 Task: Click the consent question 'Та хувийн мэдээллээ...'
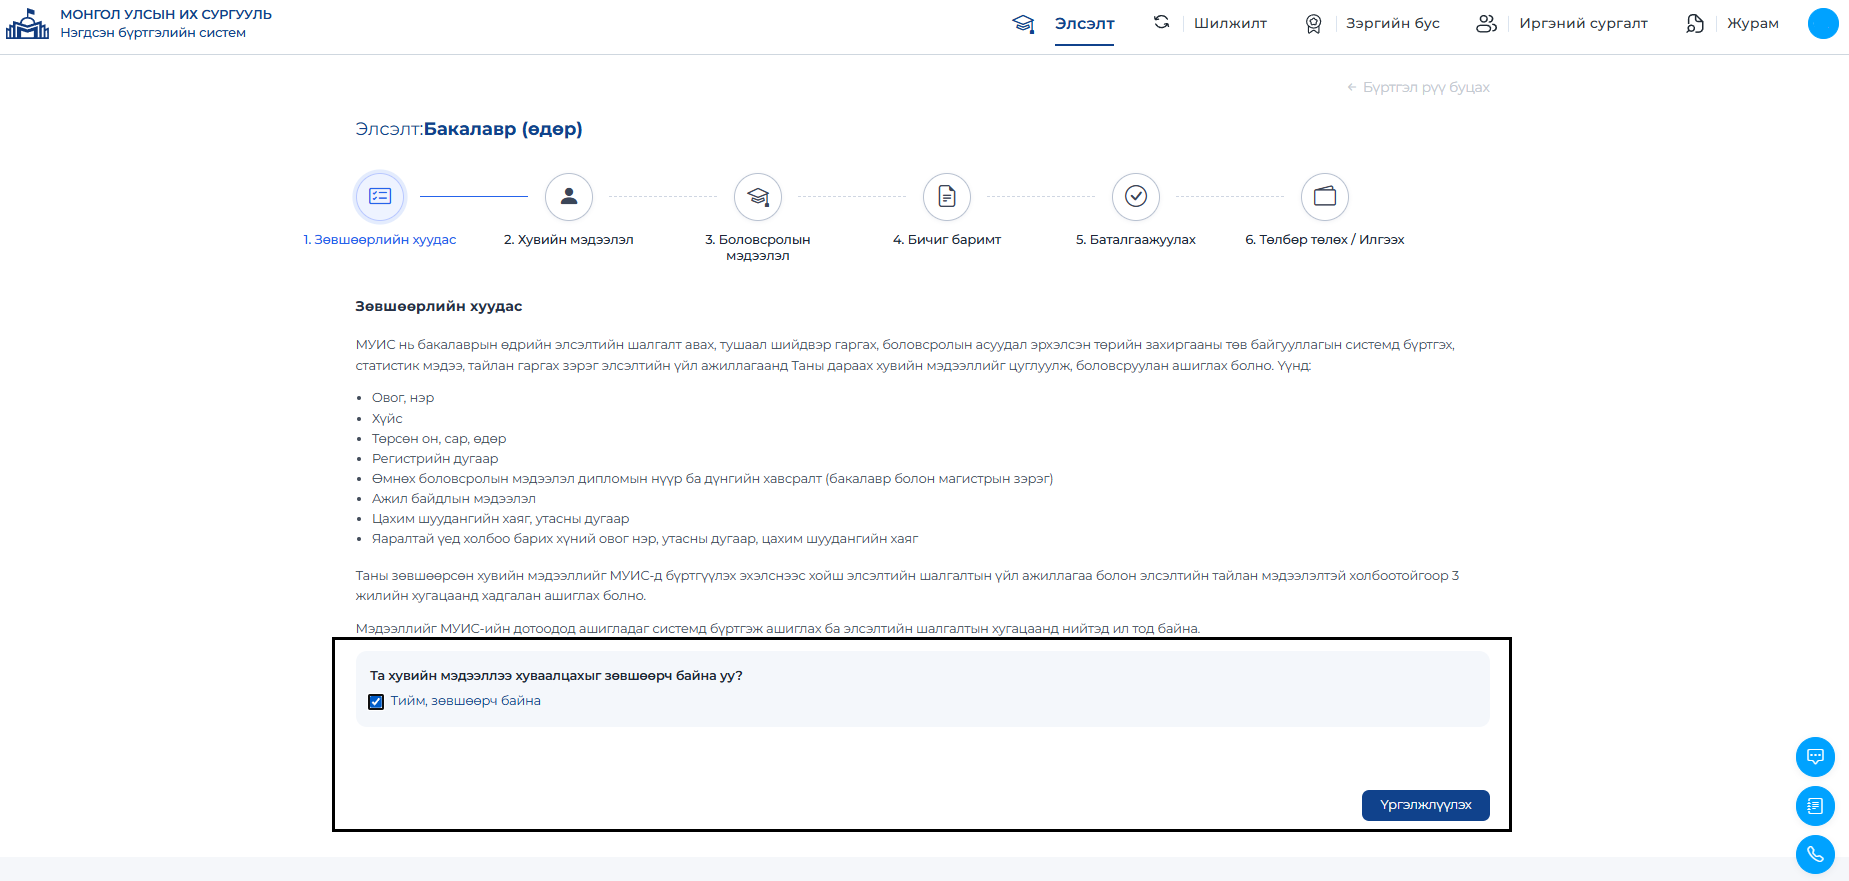tap(556, 676)
